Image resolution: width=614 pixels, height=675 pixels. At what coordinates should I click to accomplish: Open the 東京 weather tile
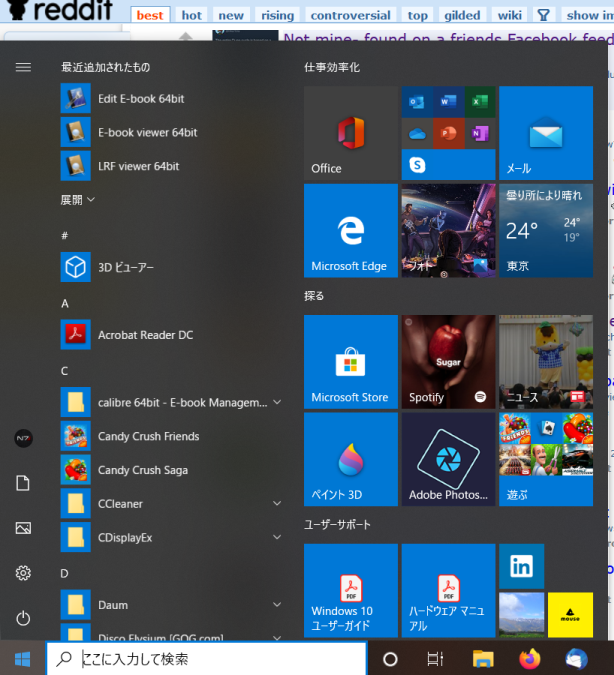tap(546, 231)
